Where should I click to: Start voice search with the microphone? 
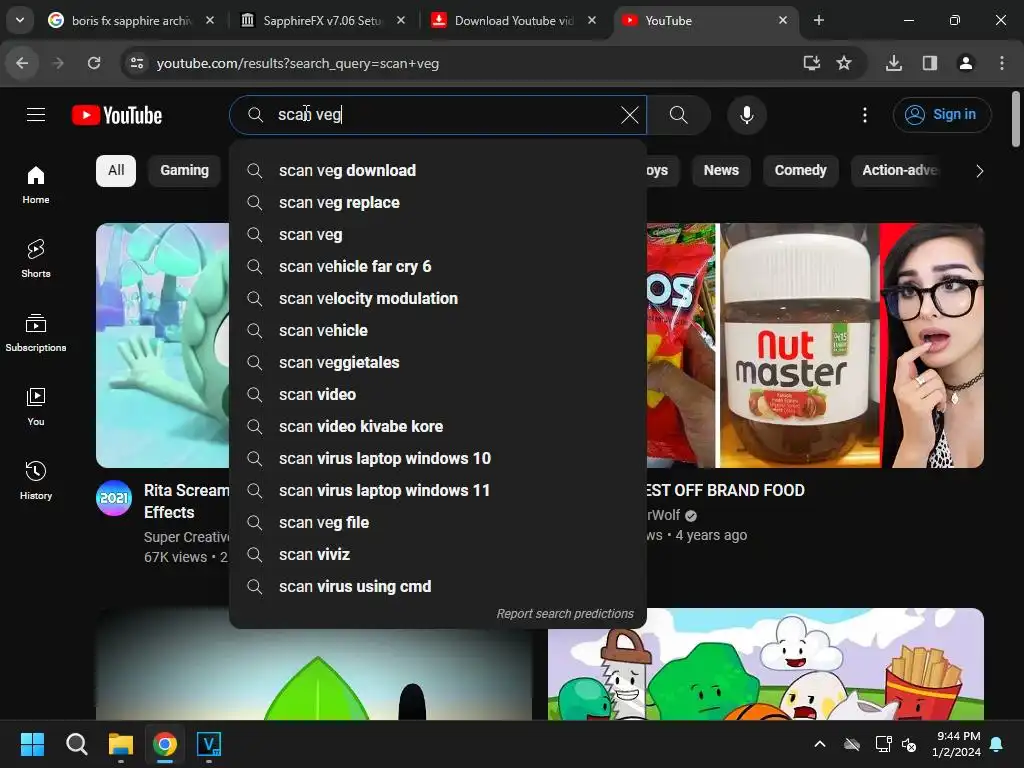(746, 115)
